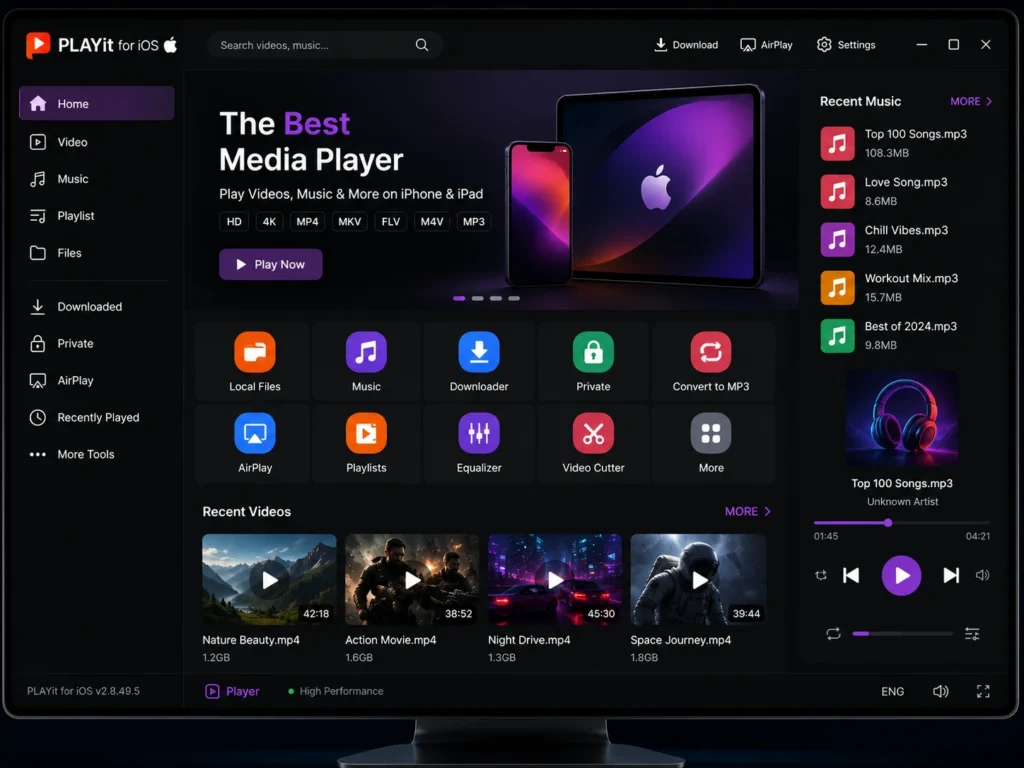Screen dimensions: 1024x768
Task: Open the Local Files tile
Action: 255,361
